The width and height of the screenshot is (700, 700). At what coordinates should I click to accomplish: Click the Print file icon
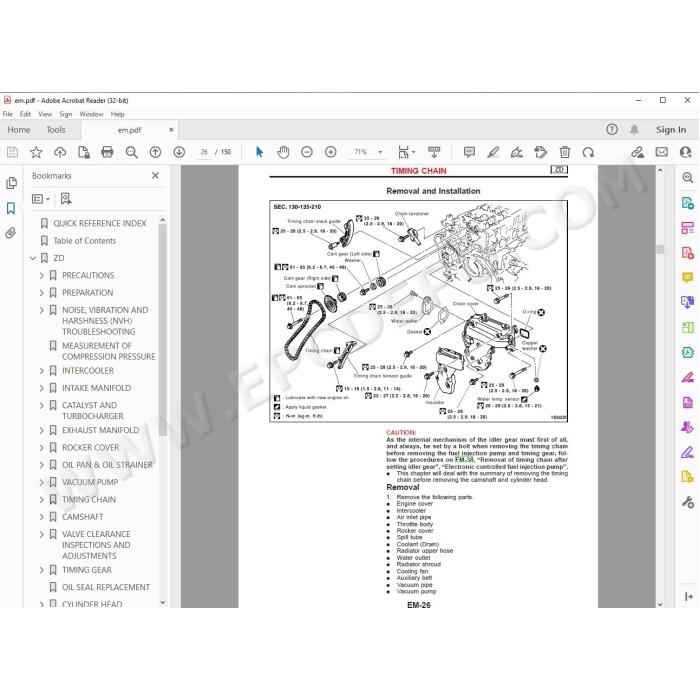pos(107,152)
